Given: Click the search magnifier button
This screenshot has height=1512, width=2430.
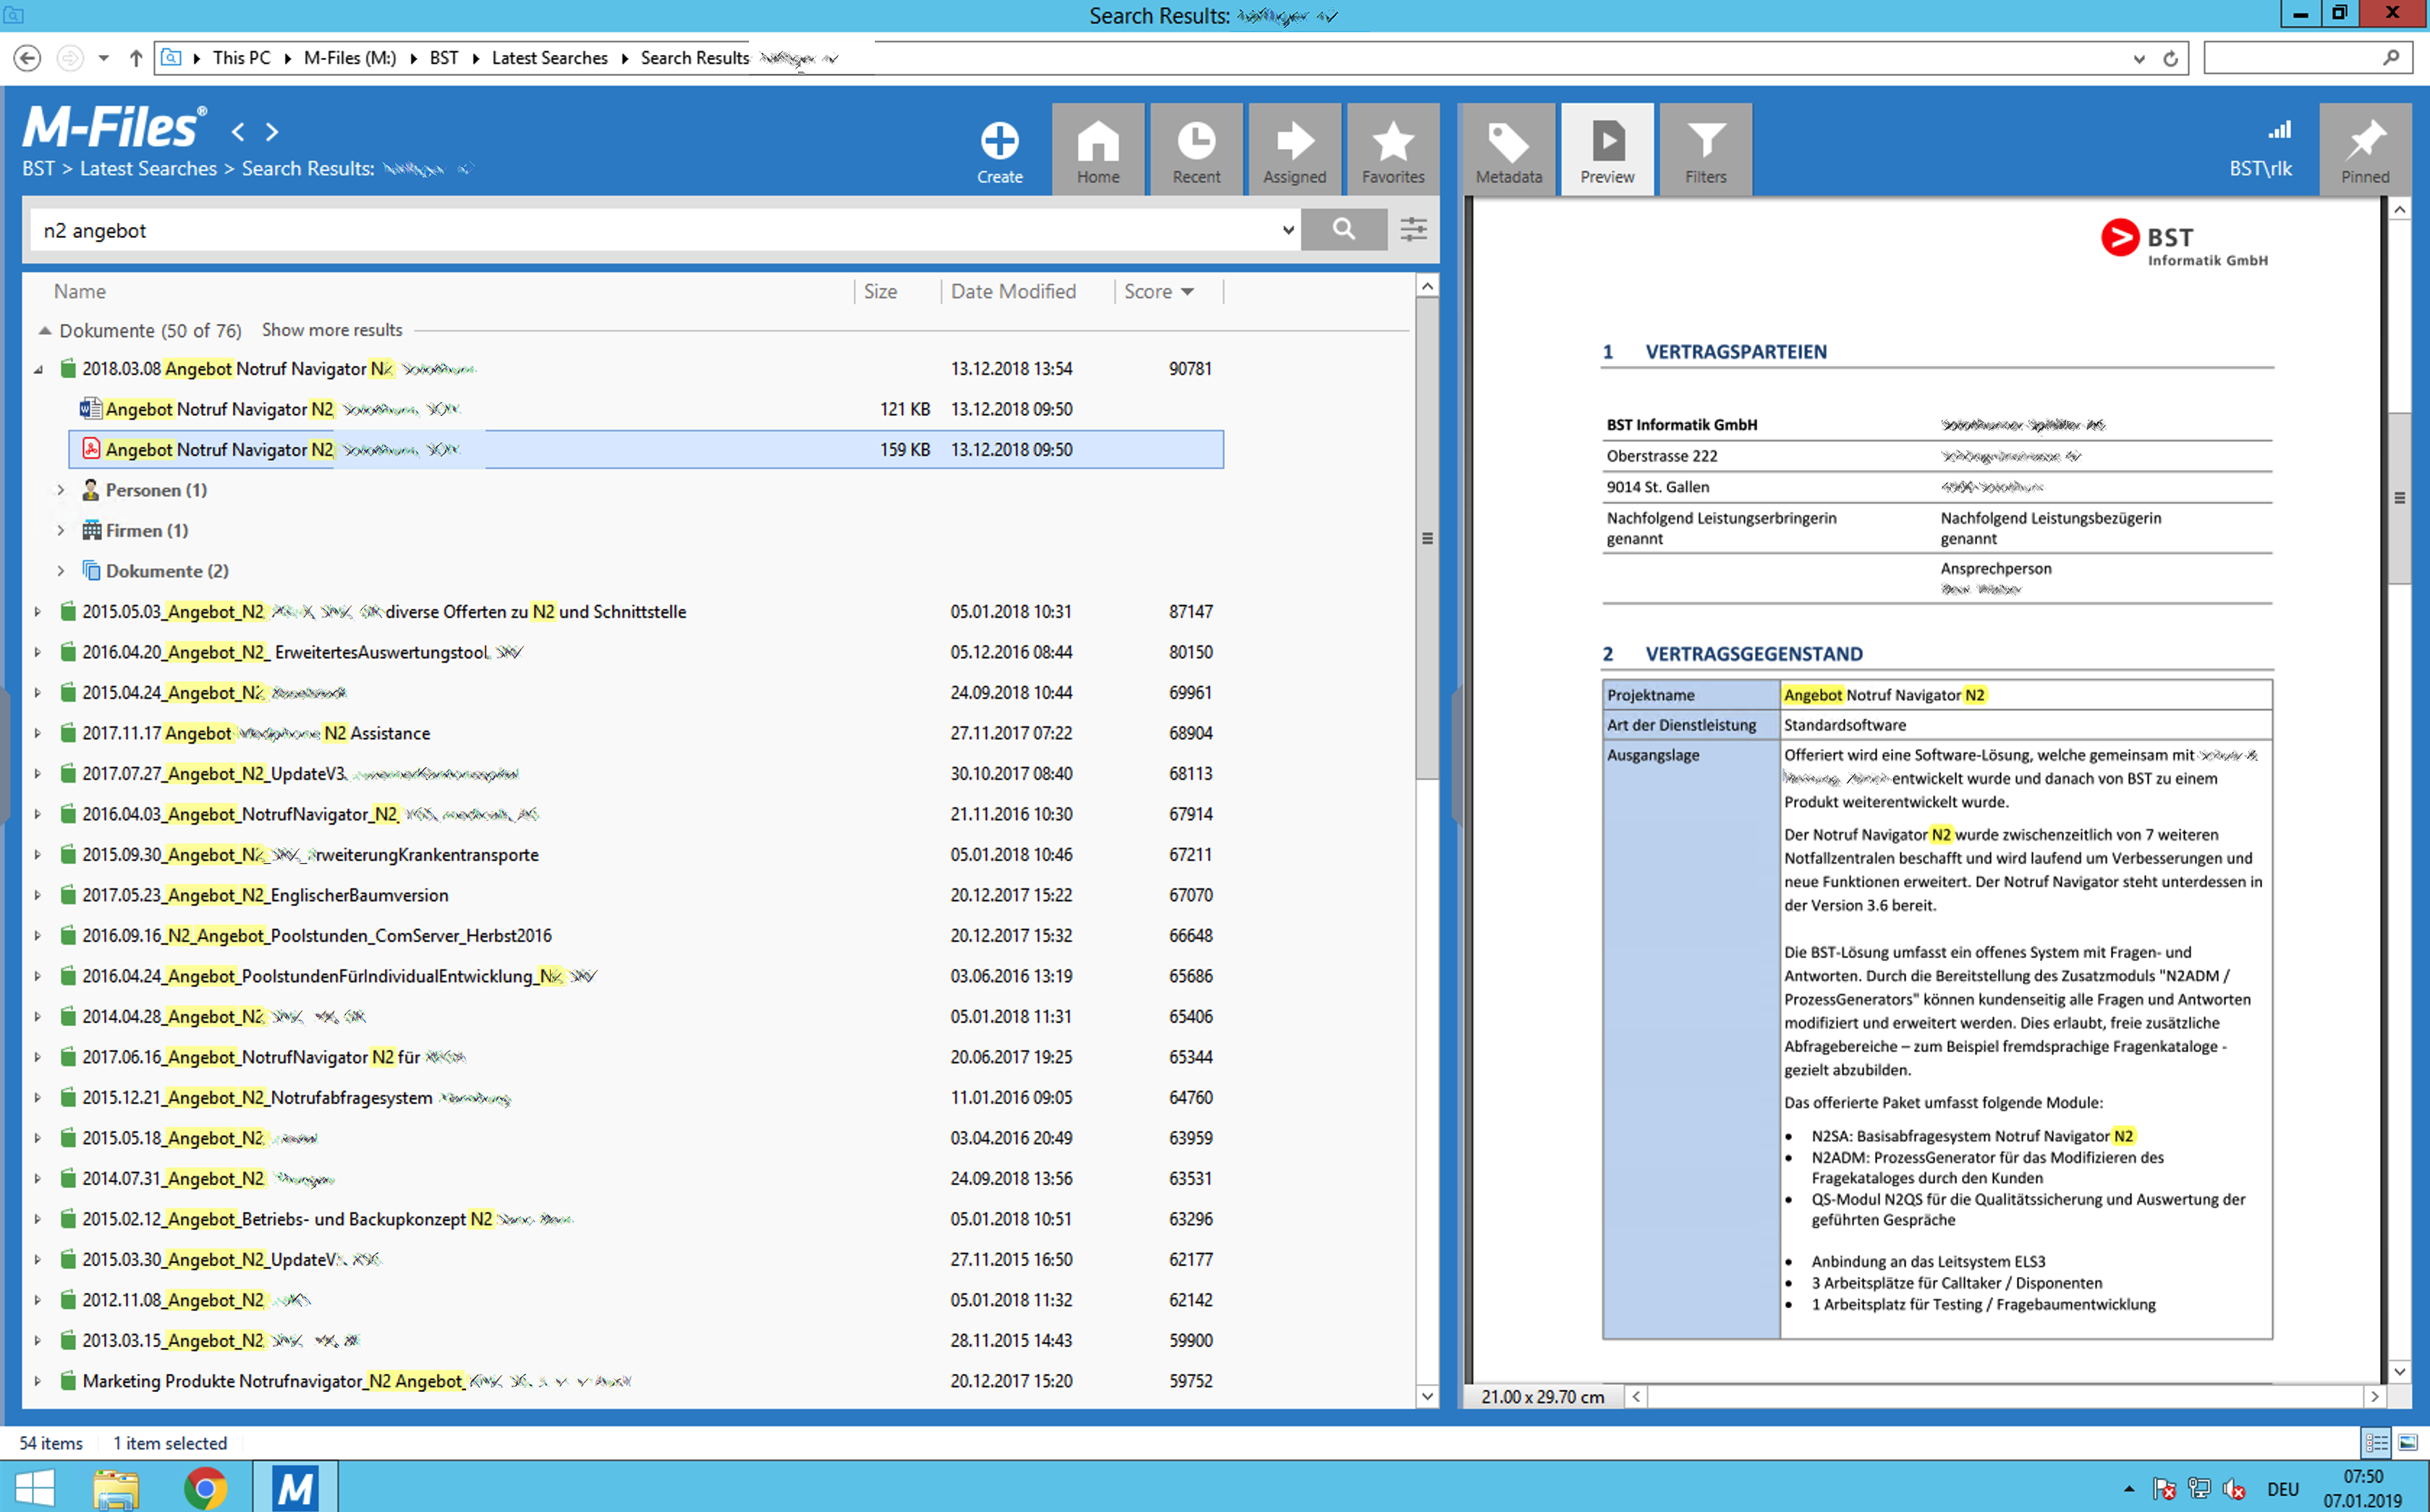Looking at the screenshot, I should pos(1343,230).
